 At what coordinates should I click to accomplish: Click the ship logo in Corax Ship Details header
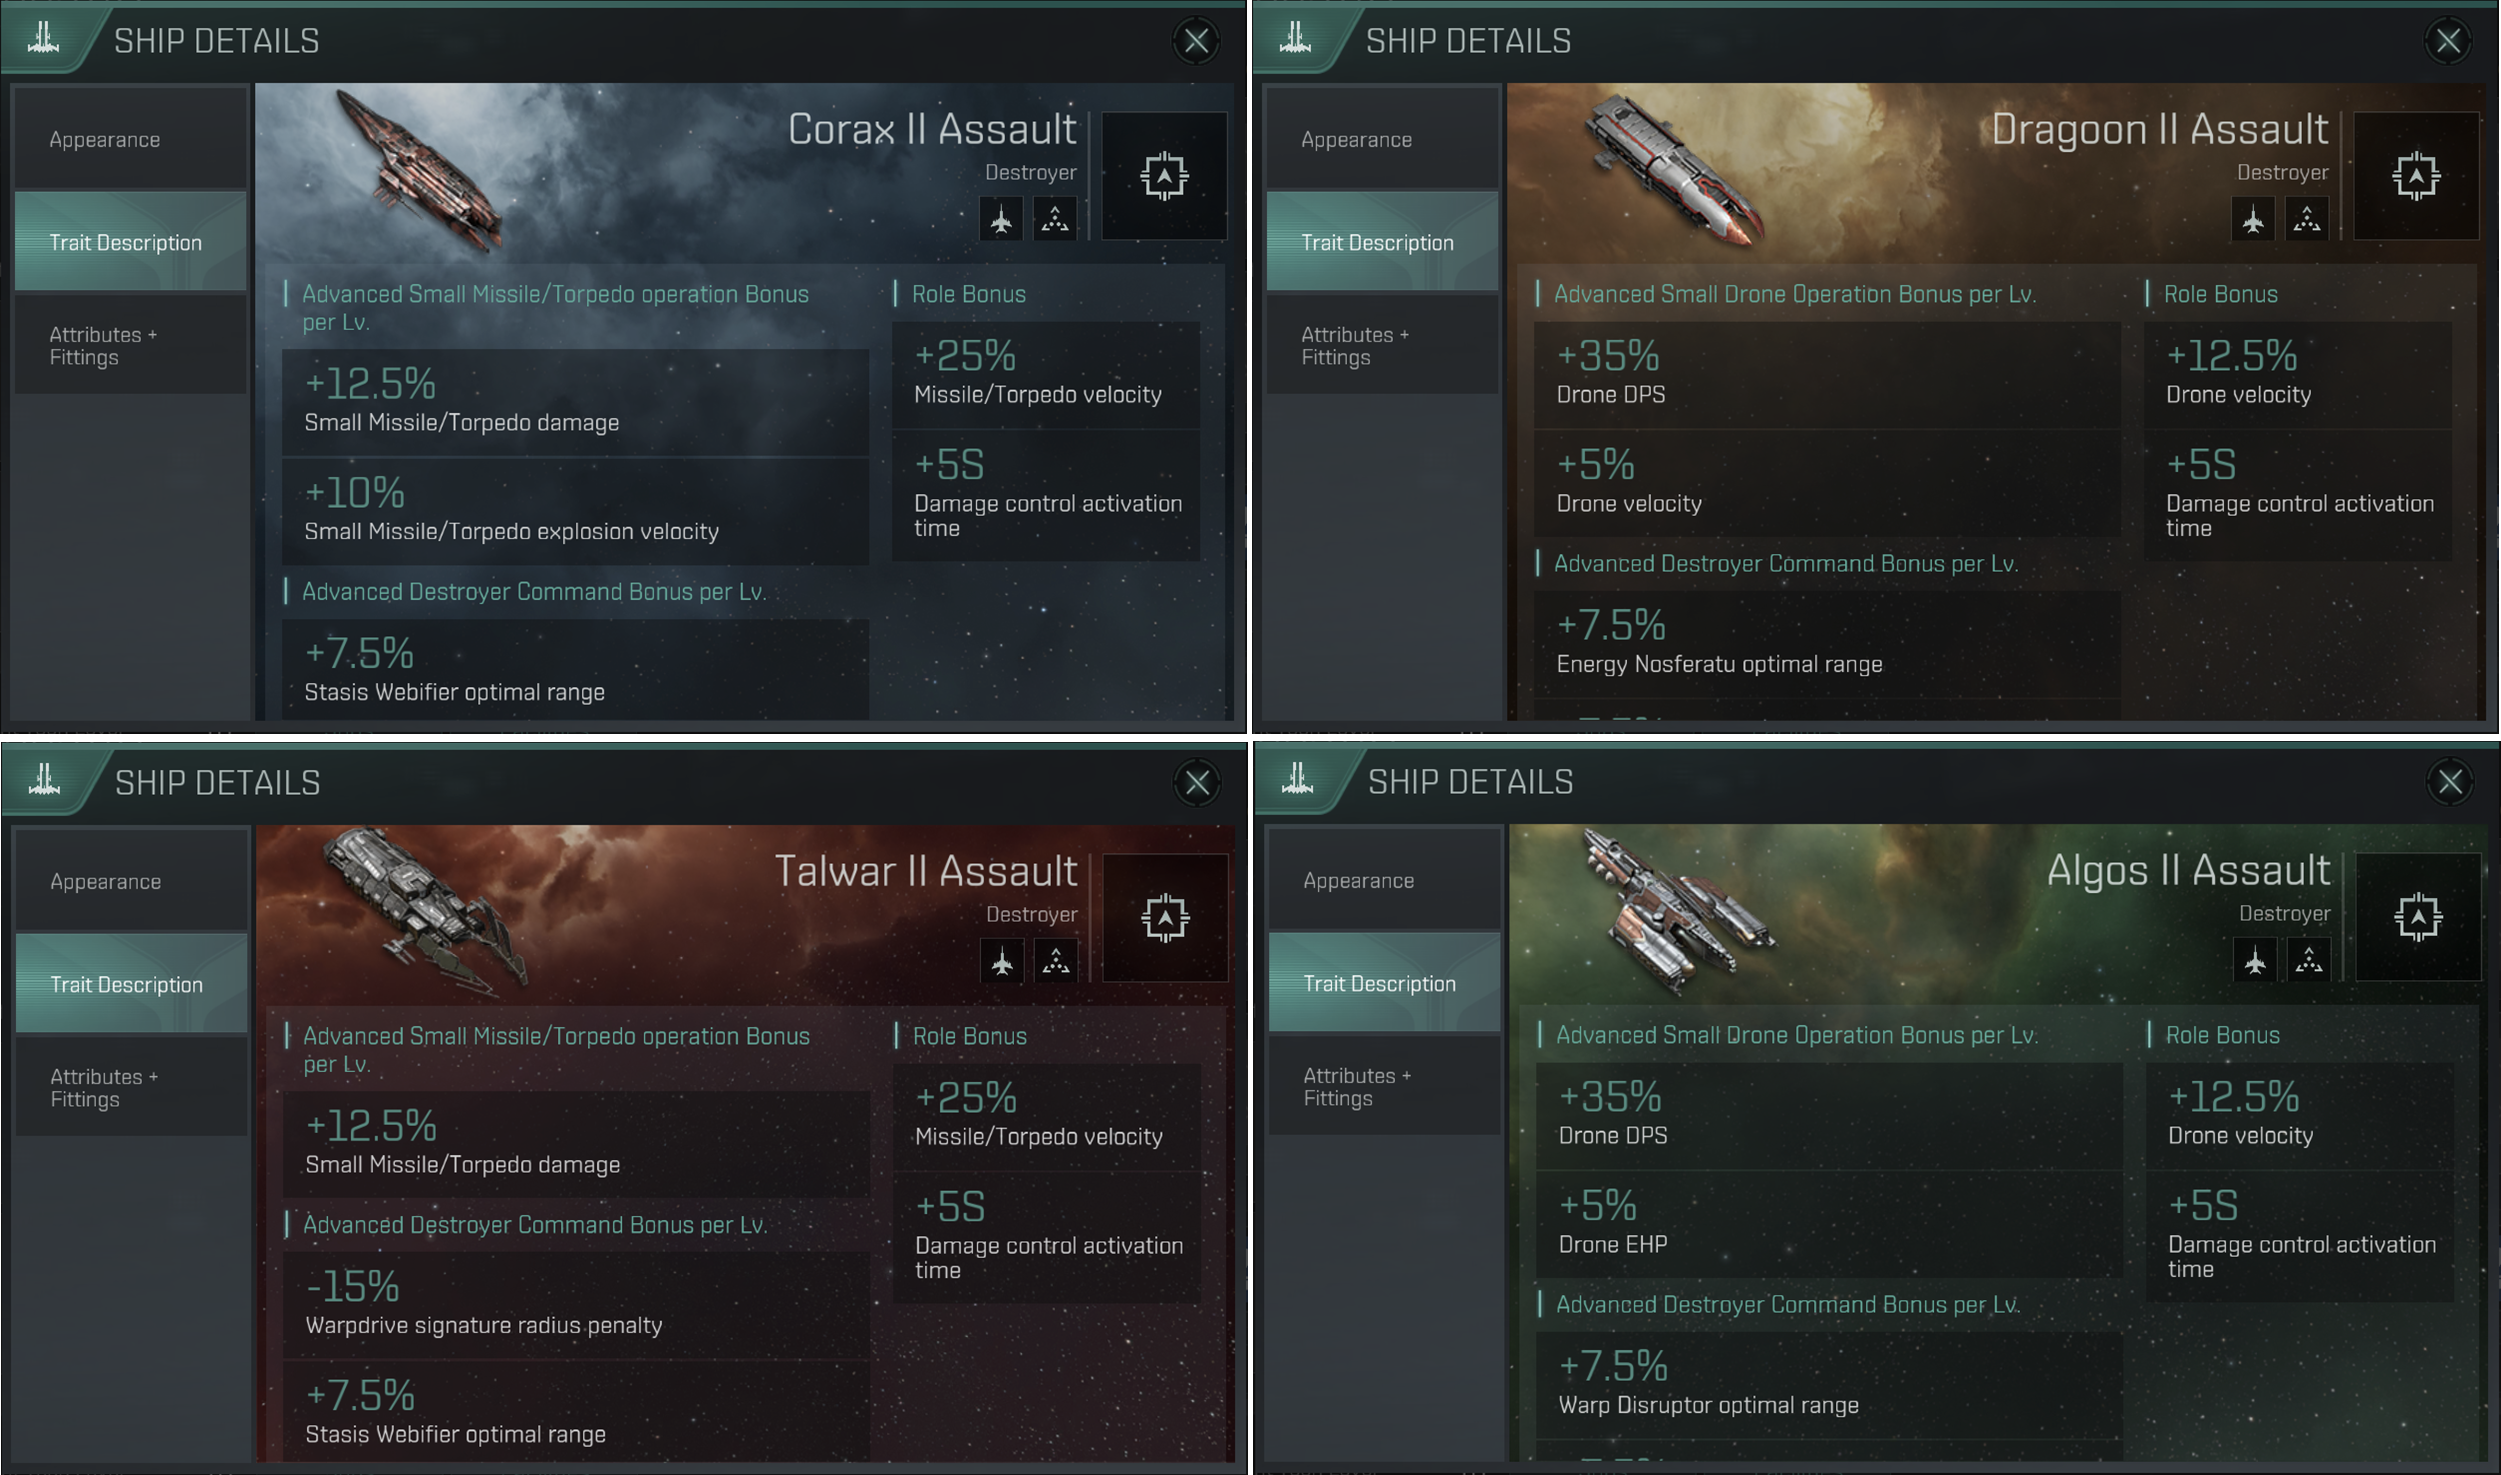[43, 38]
